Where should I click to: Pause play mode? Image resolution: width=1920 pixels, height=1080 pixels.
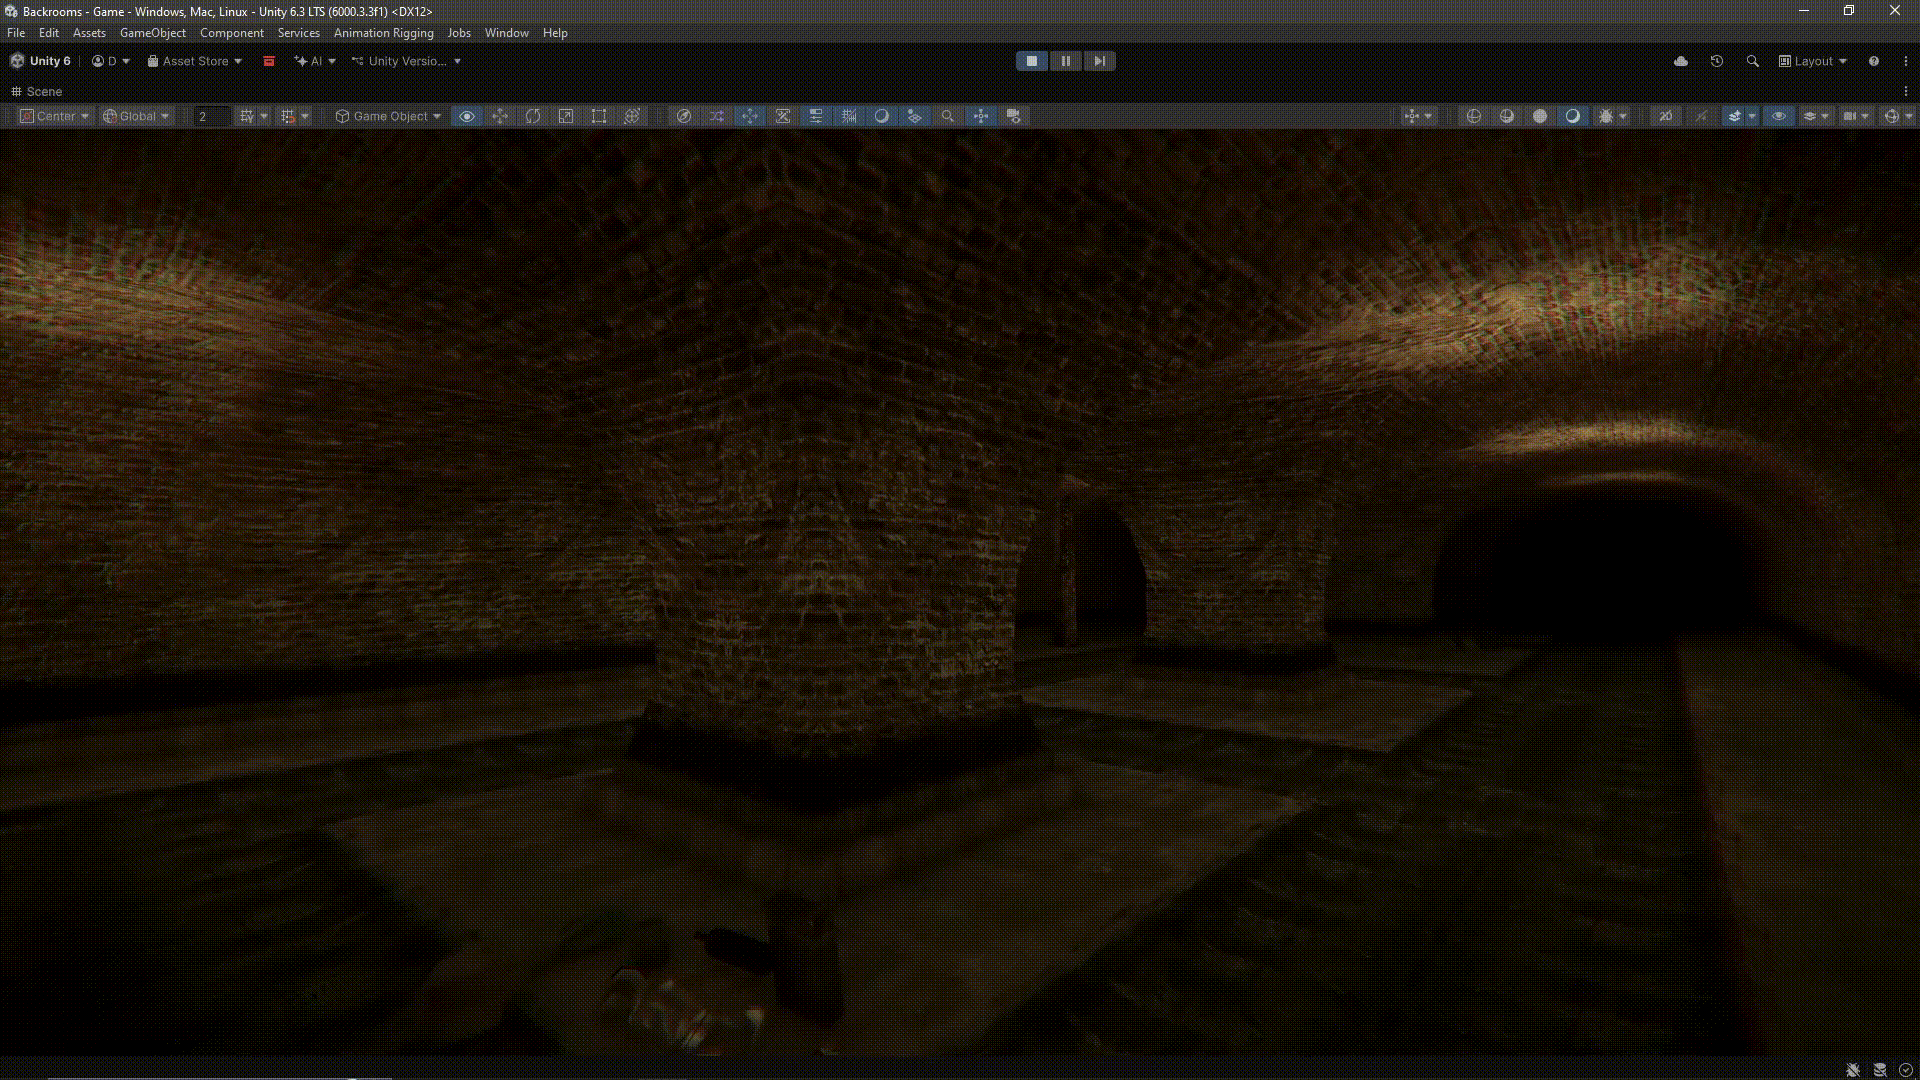(1066, 61)
